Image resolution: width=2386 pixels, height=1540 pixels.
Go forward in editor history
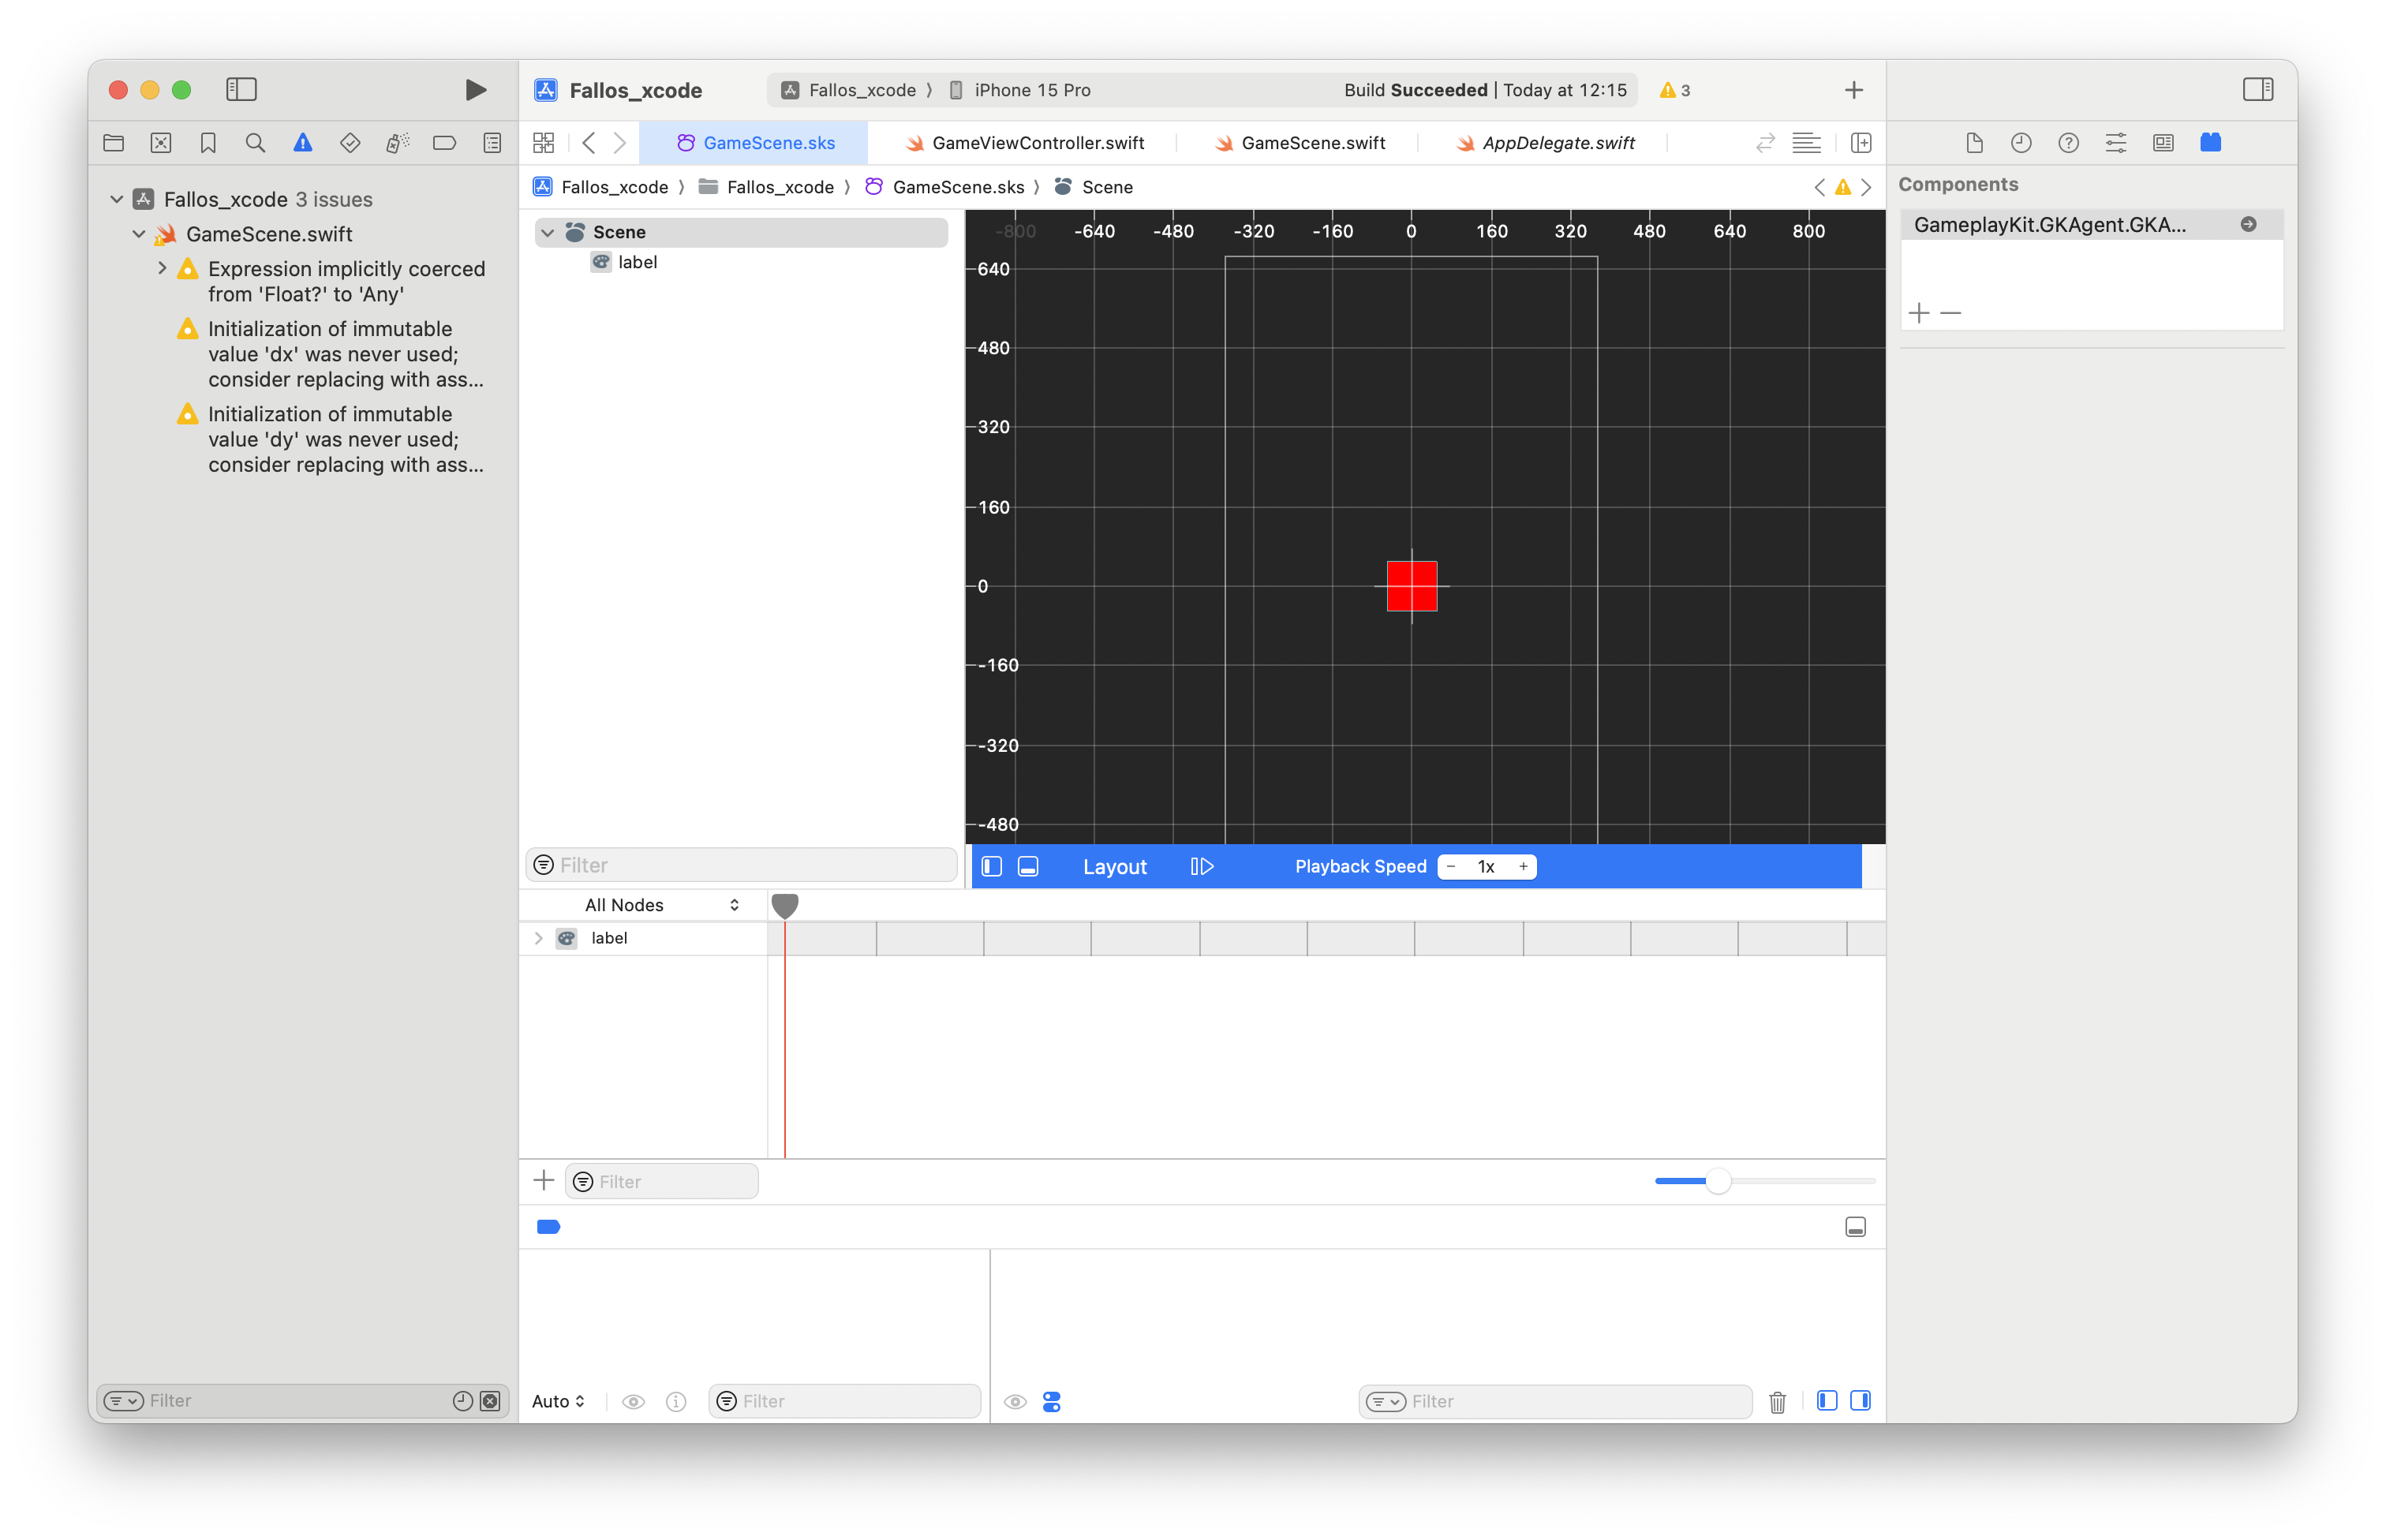620,143
